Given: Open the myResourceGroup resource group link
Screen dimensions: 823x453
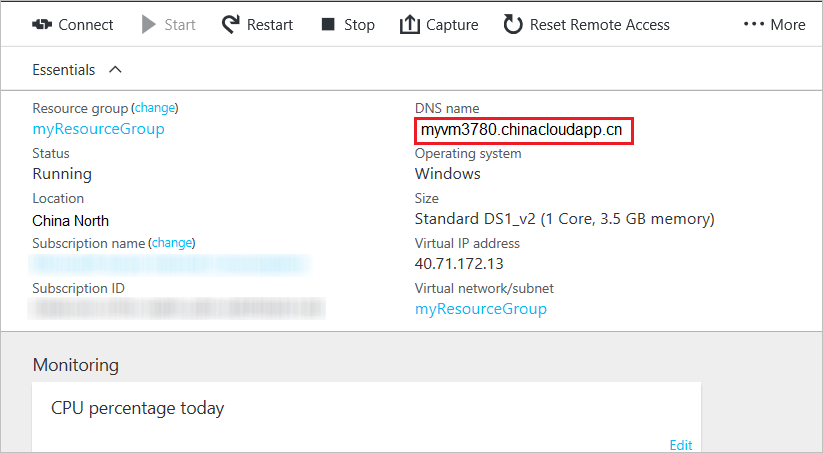Looking at the screenshot, I should tap(98, 129).
